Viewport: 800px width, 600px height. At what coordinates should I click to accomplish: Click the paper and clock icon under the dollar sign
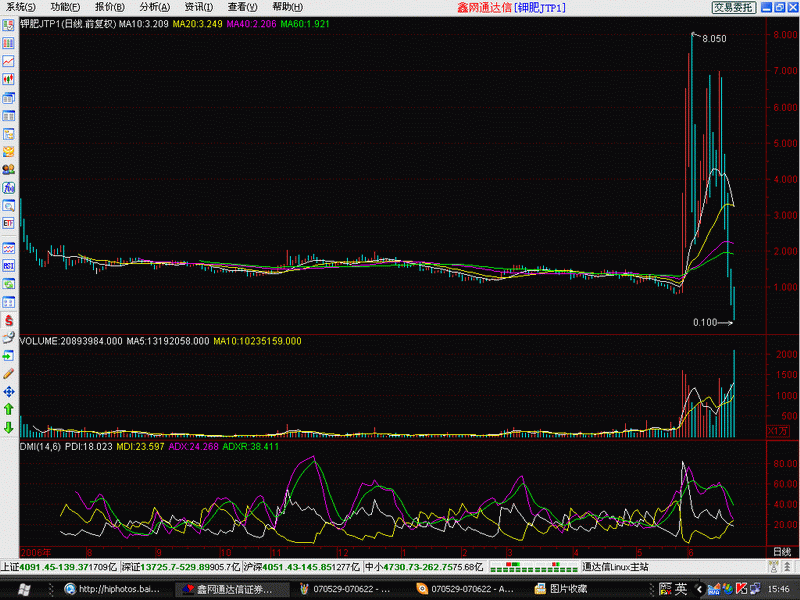[8, 337]
